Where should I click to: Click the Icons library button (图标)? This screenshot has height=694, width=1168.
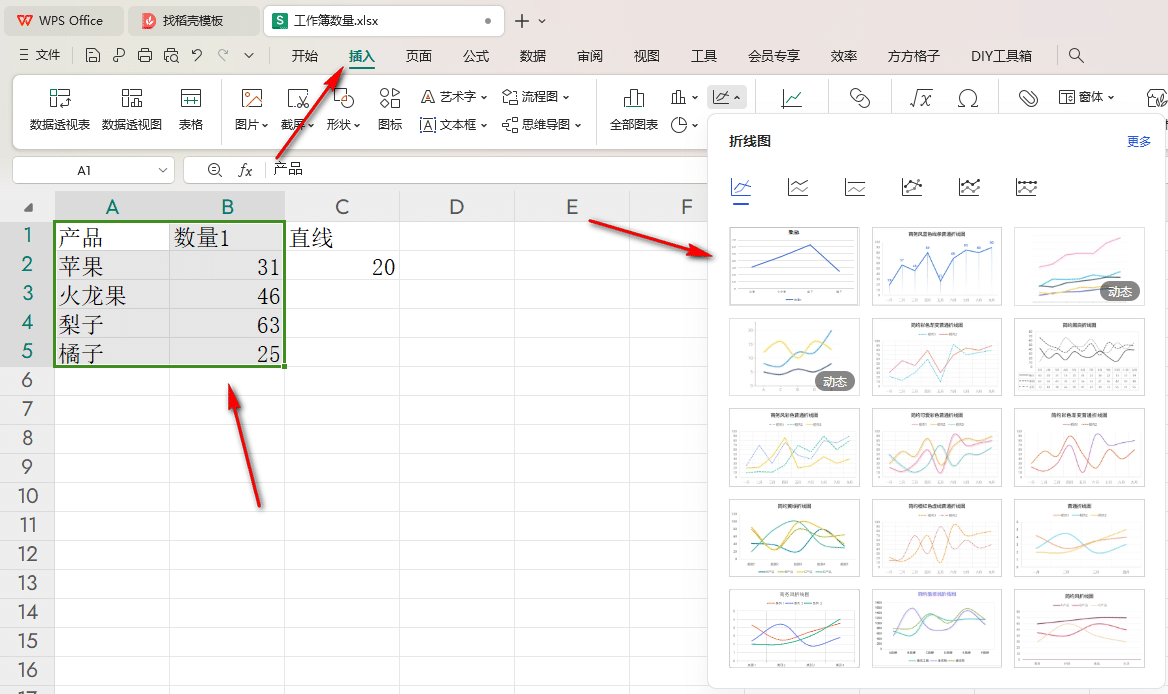point(390,109)
